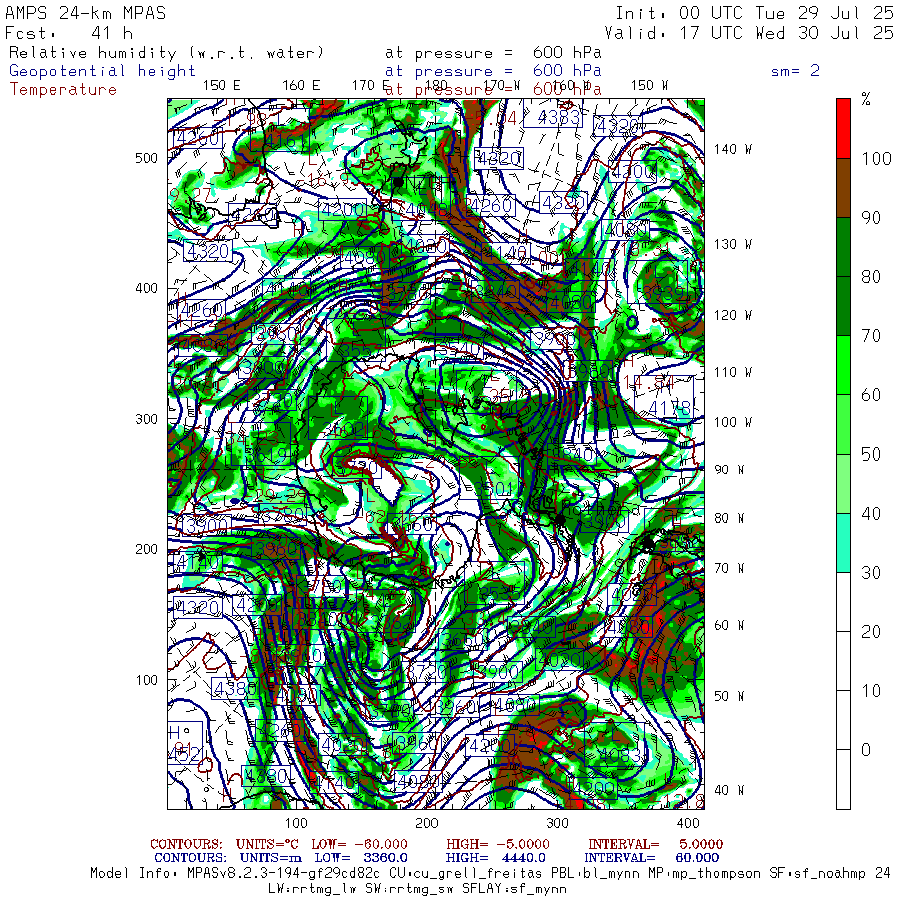Click 'Valid: 17 UTC Wed 30 Jul 25' text

(749, 33)
